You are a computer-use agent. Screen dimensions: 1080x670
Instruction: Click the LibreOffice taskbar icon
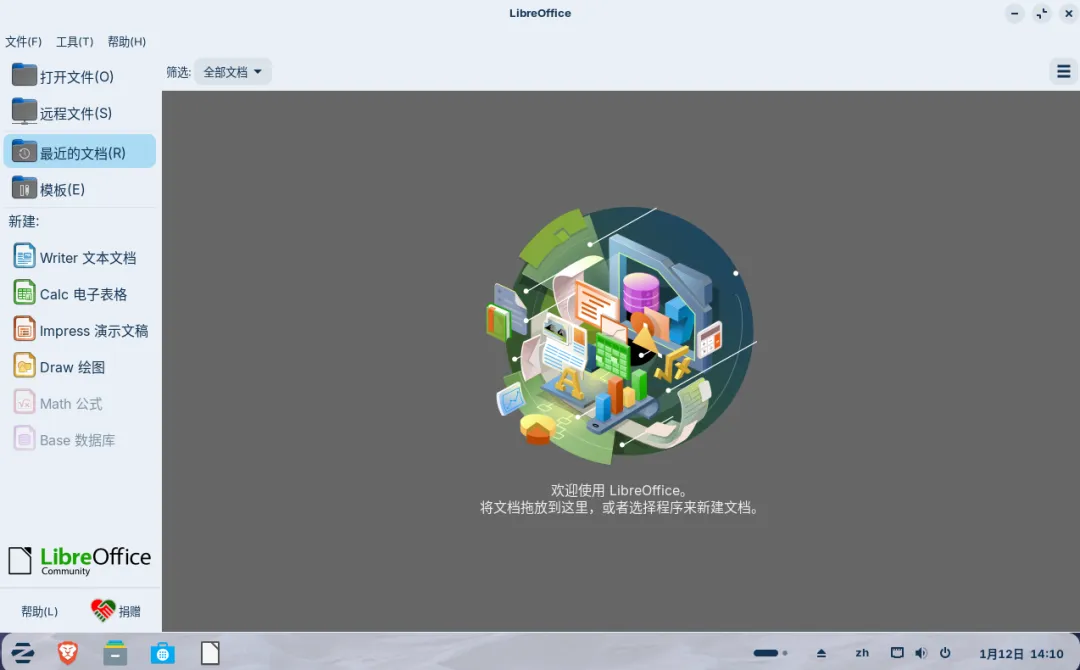(210, 652)
